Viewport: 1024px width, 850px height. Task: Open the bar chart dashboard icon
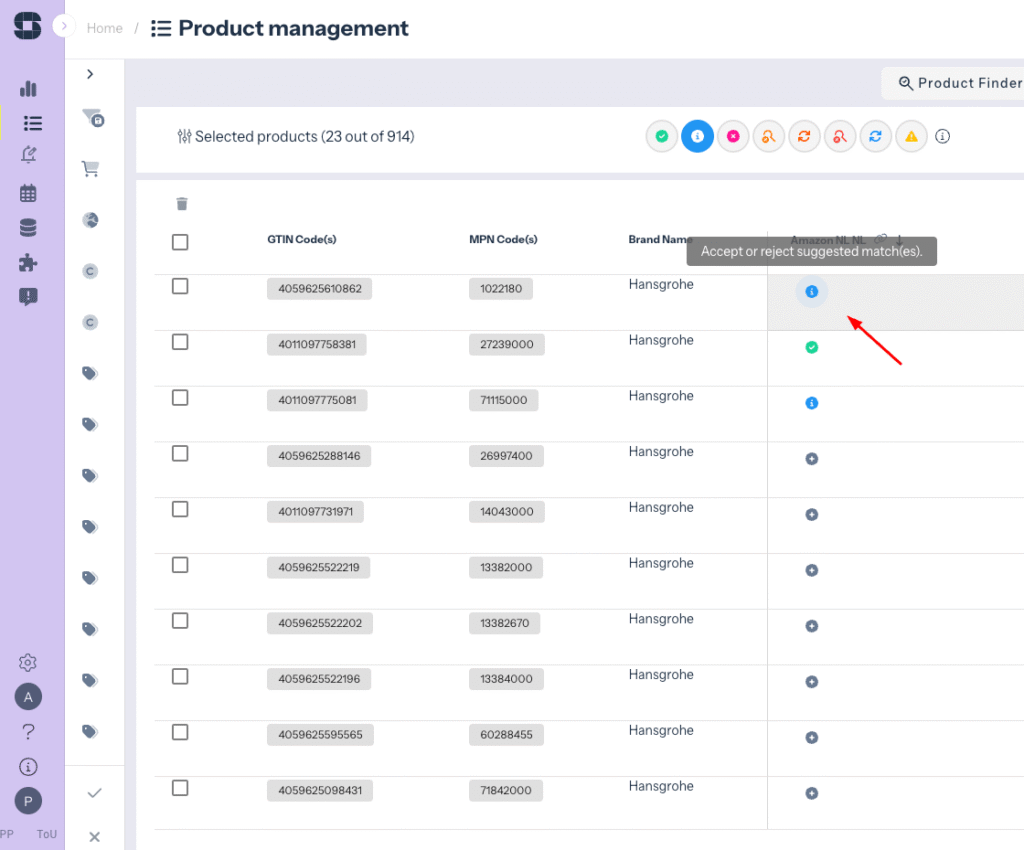click(x=28, y=89)
